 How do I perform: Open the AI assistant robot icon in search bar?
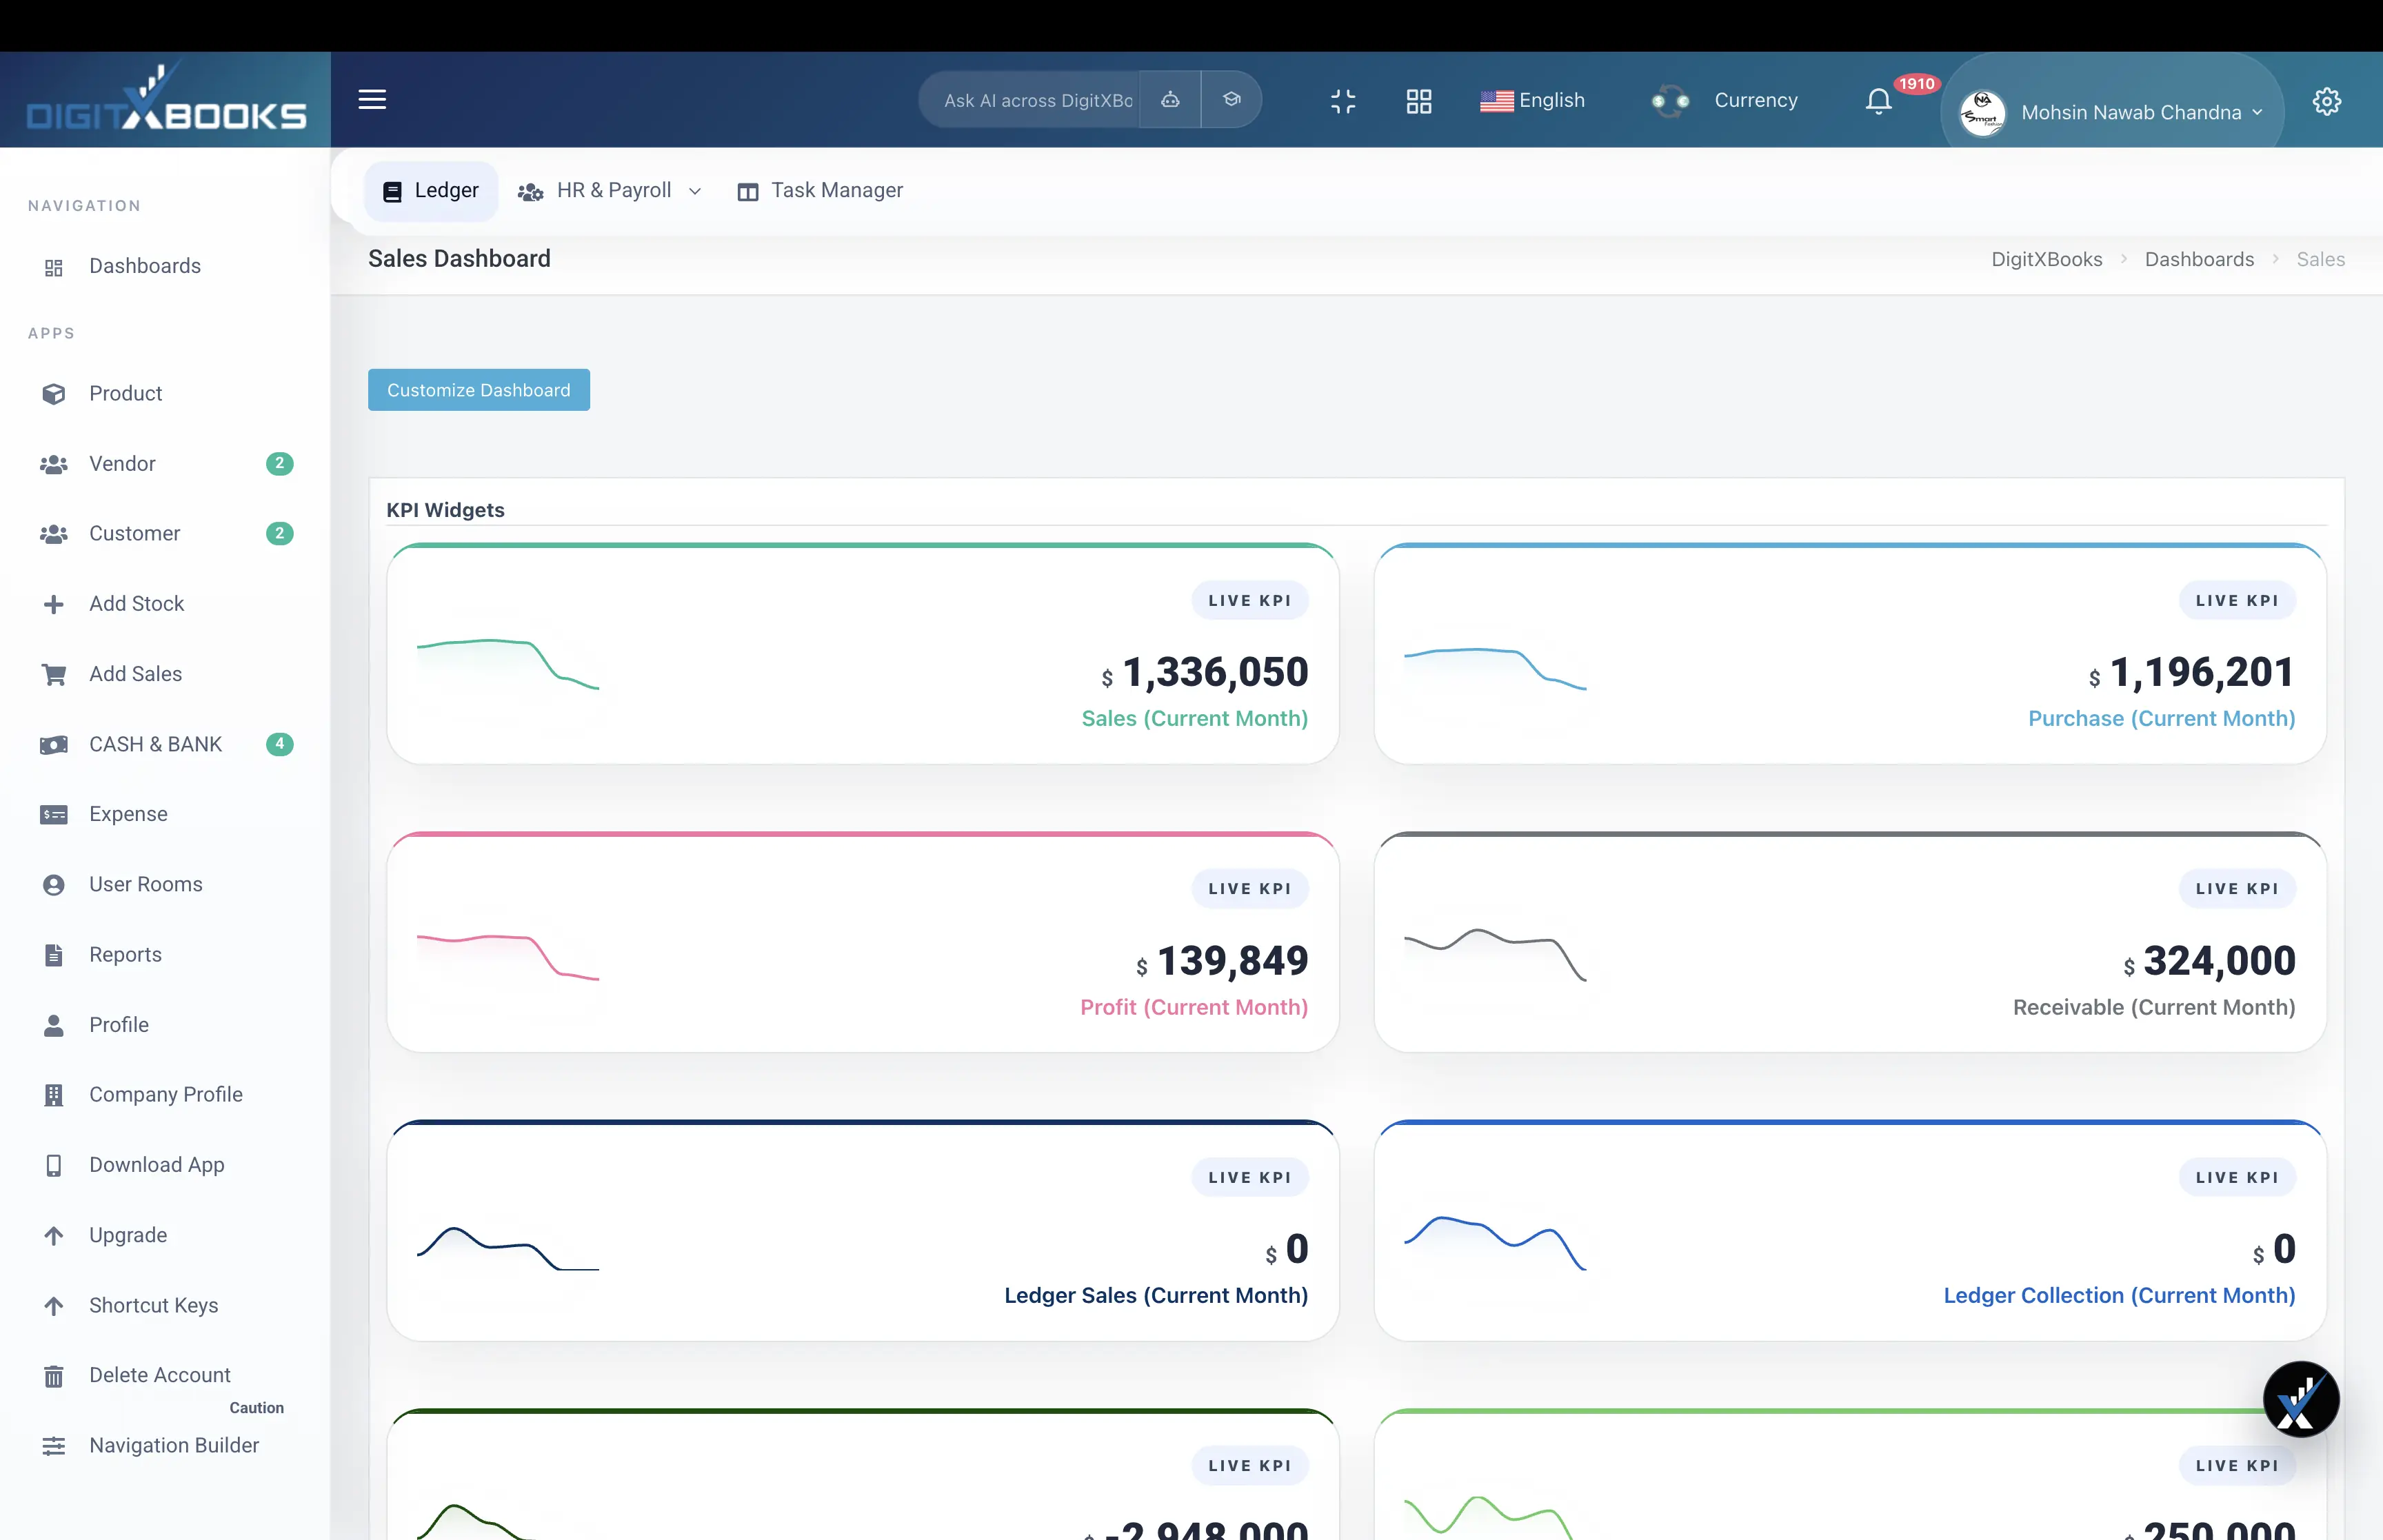point(1169,99)
